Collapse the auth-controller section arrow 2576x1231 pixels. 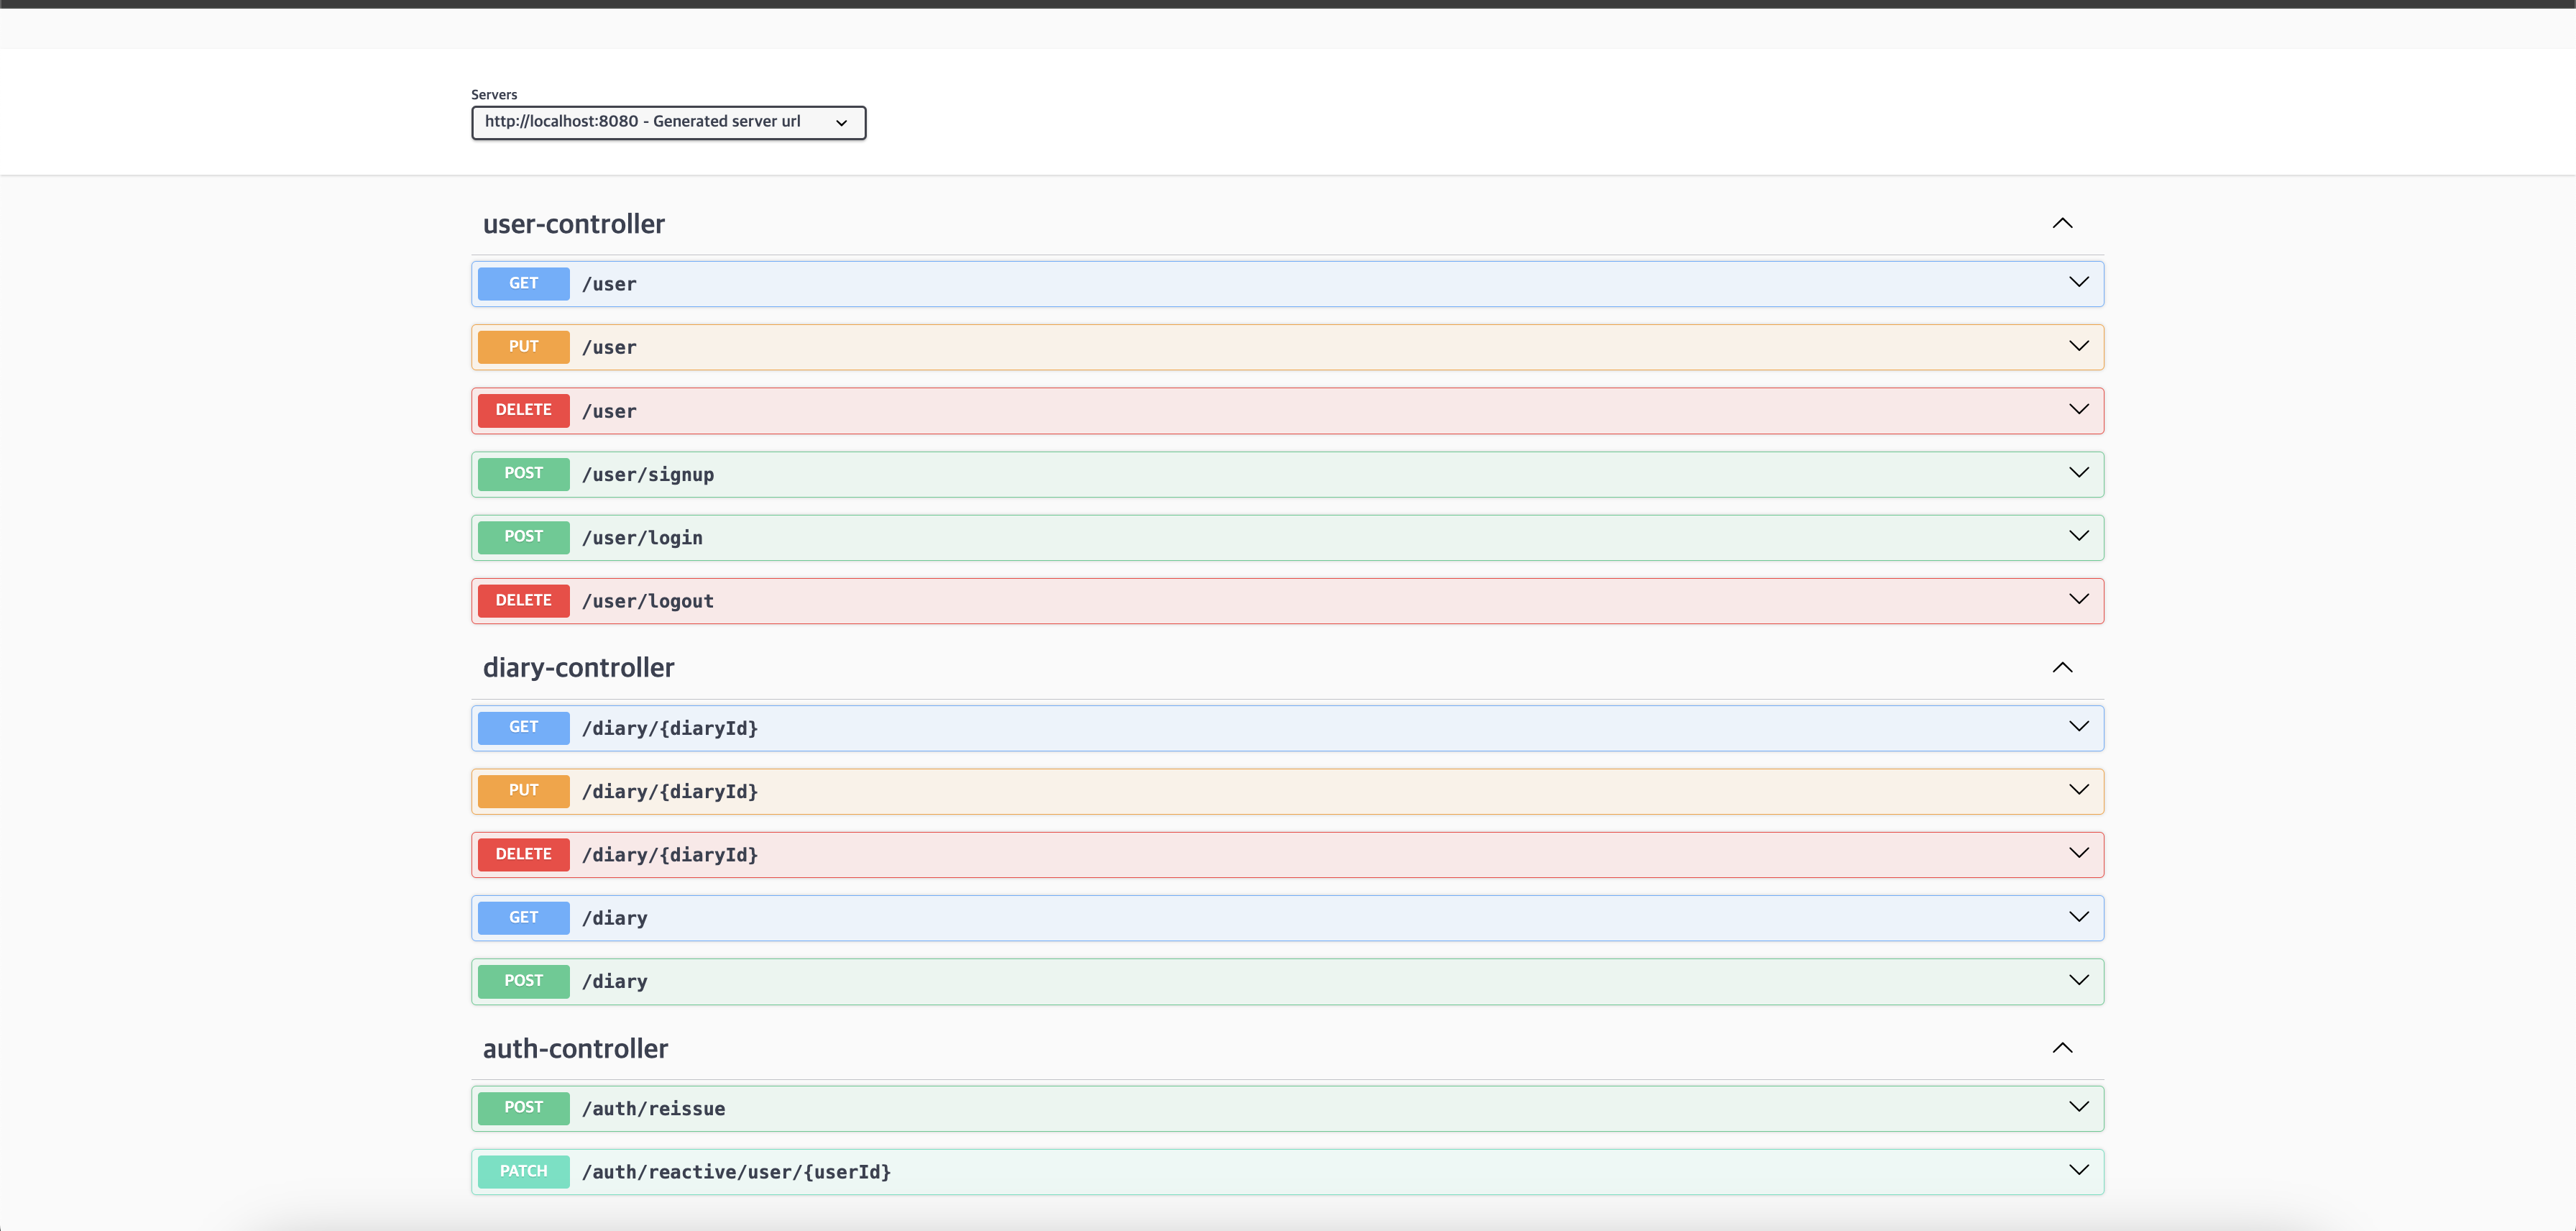(x=2062, y=1048)
